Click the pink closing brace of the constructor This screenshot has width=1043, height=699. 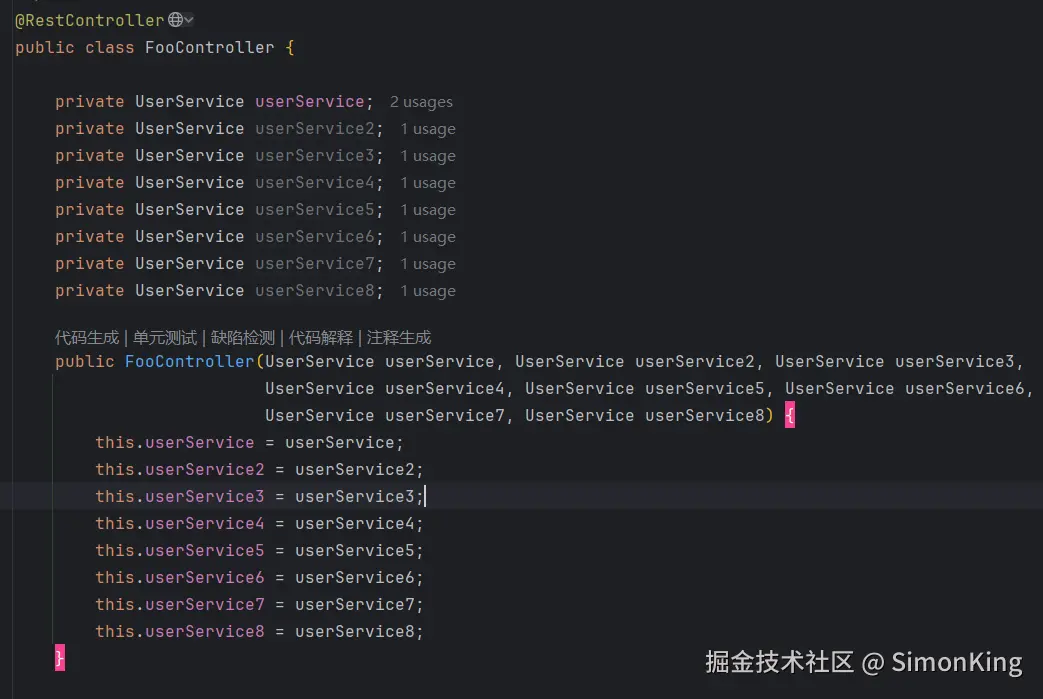coord(60,658)
